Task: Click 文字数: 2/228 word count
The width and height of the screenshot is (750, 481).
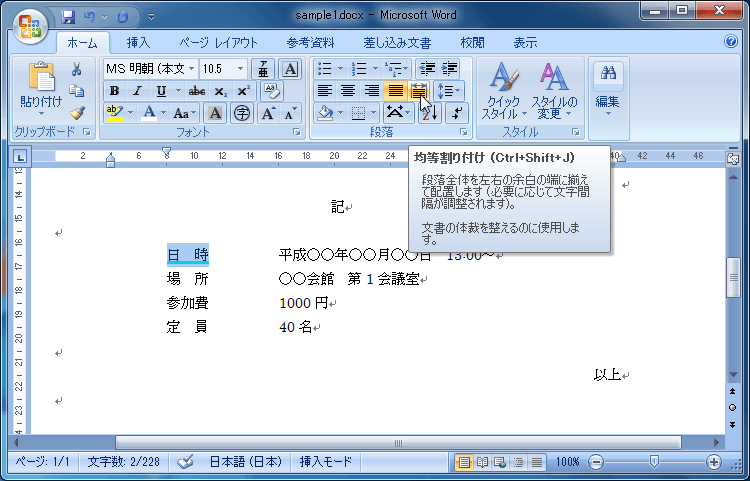Action: [x=123, y=461]
